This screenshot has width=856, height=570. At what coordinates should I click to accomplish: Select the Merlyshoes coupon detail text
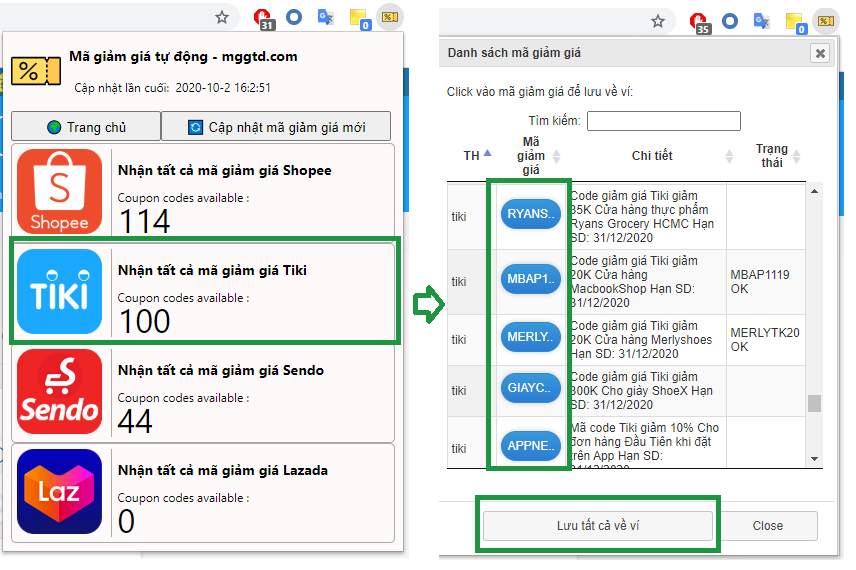(641, 340)
